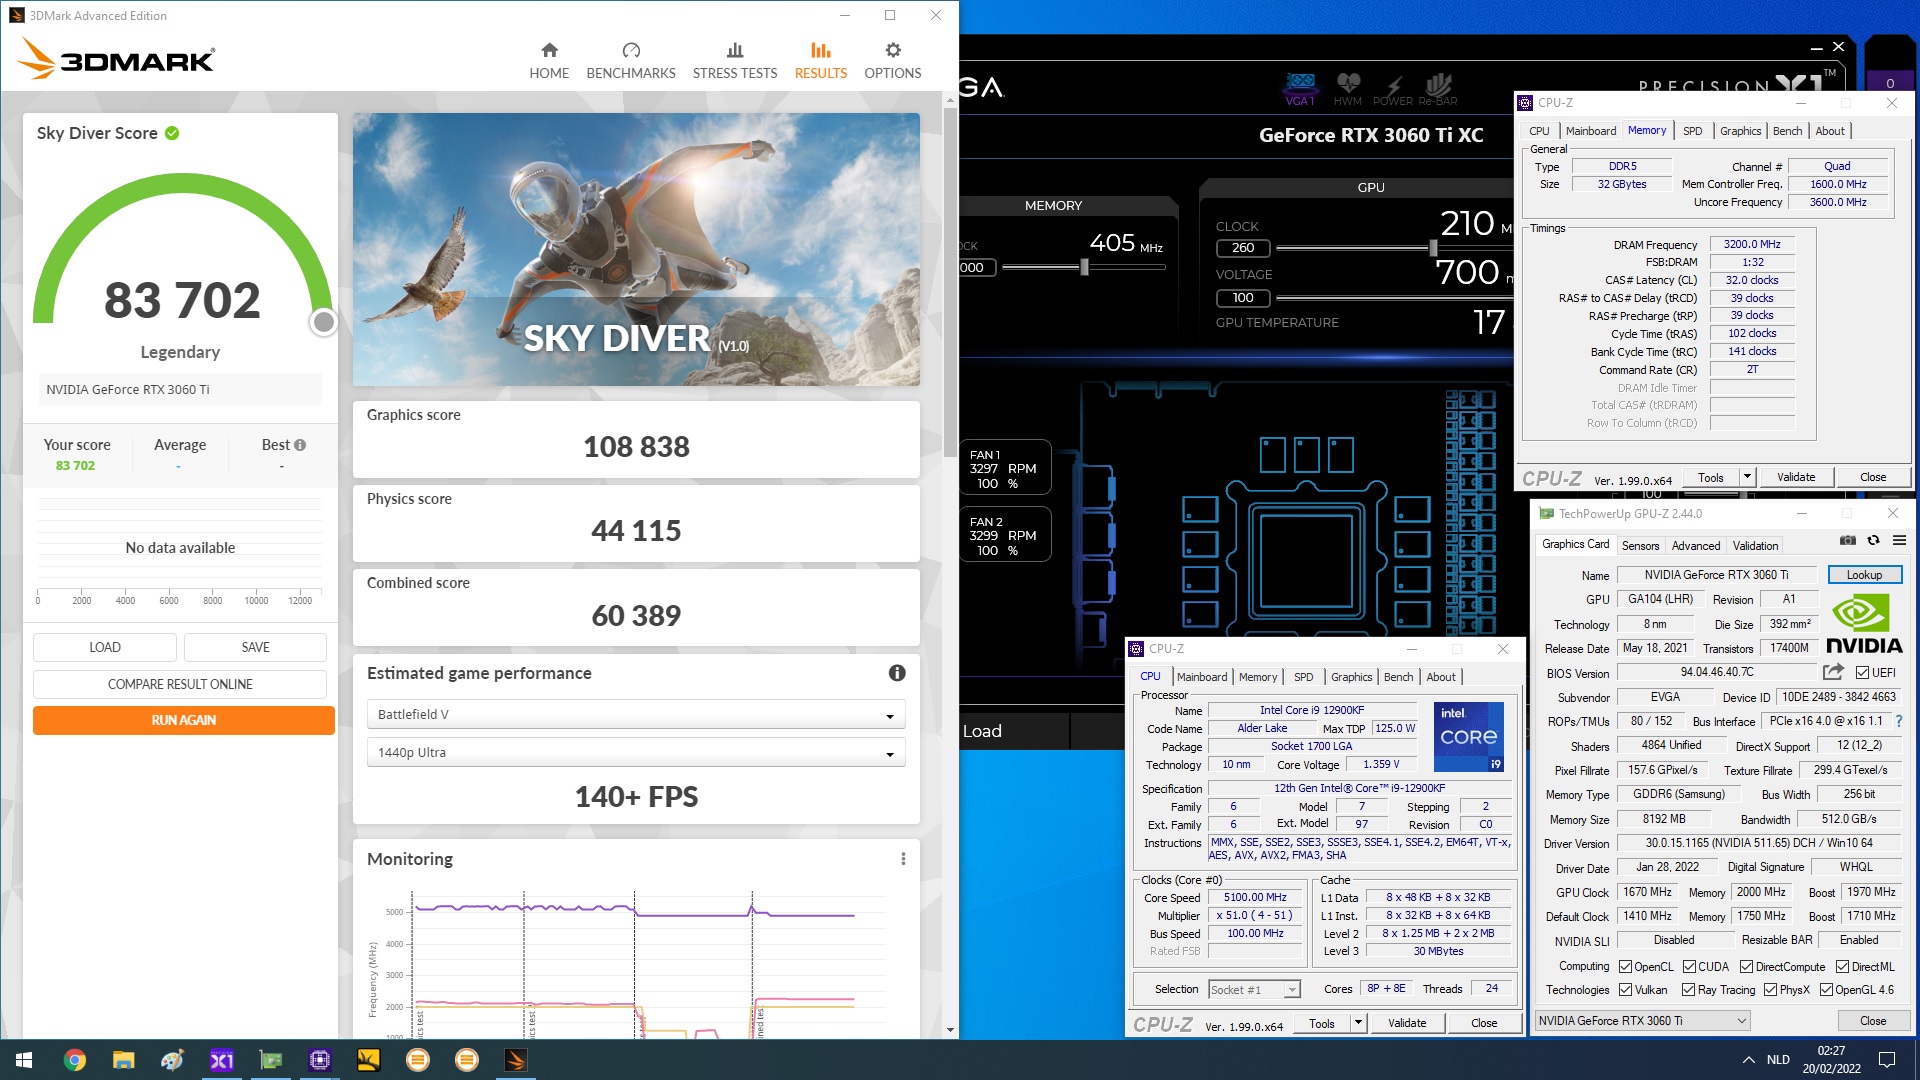Viewport: 1920px width, 1080px height.
Task: Open the Validation tab in GPU-Z
Action: click(x=1755, y=546)
